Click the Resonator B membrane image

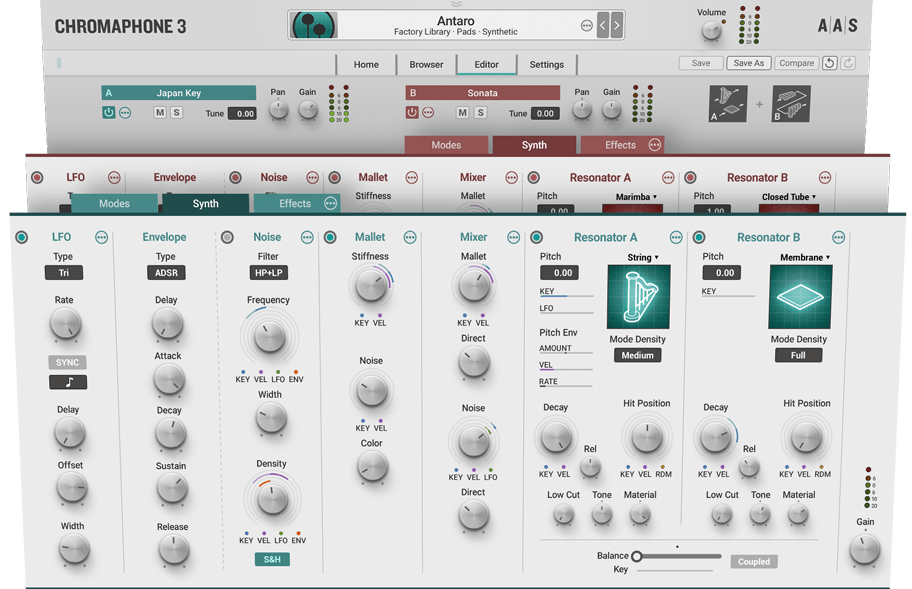799,297
